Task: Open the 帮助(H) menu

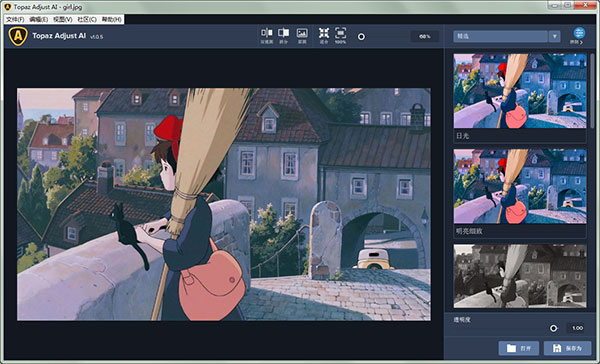Action: coord(111,20)
